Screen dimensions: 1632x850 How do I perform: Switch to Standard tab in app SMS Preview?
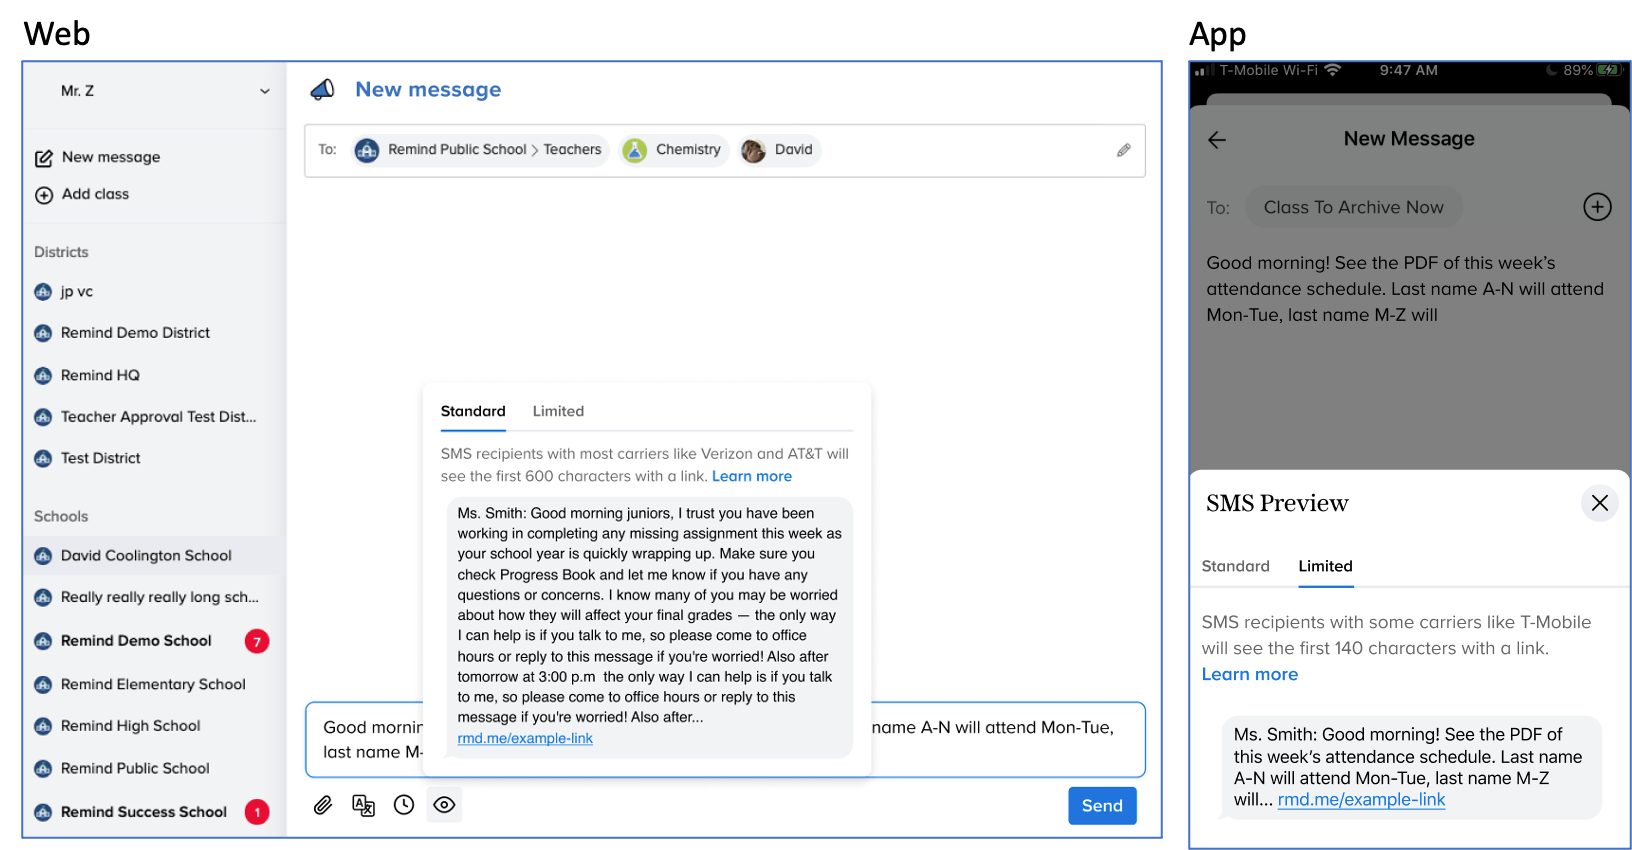click(x=1235, y=567)
